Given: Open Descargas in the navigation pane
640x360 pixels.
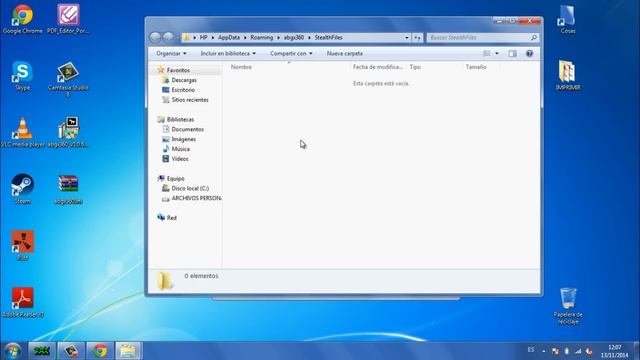Looking at the screenshot, I should [184, 80].
